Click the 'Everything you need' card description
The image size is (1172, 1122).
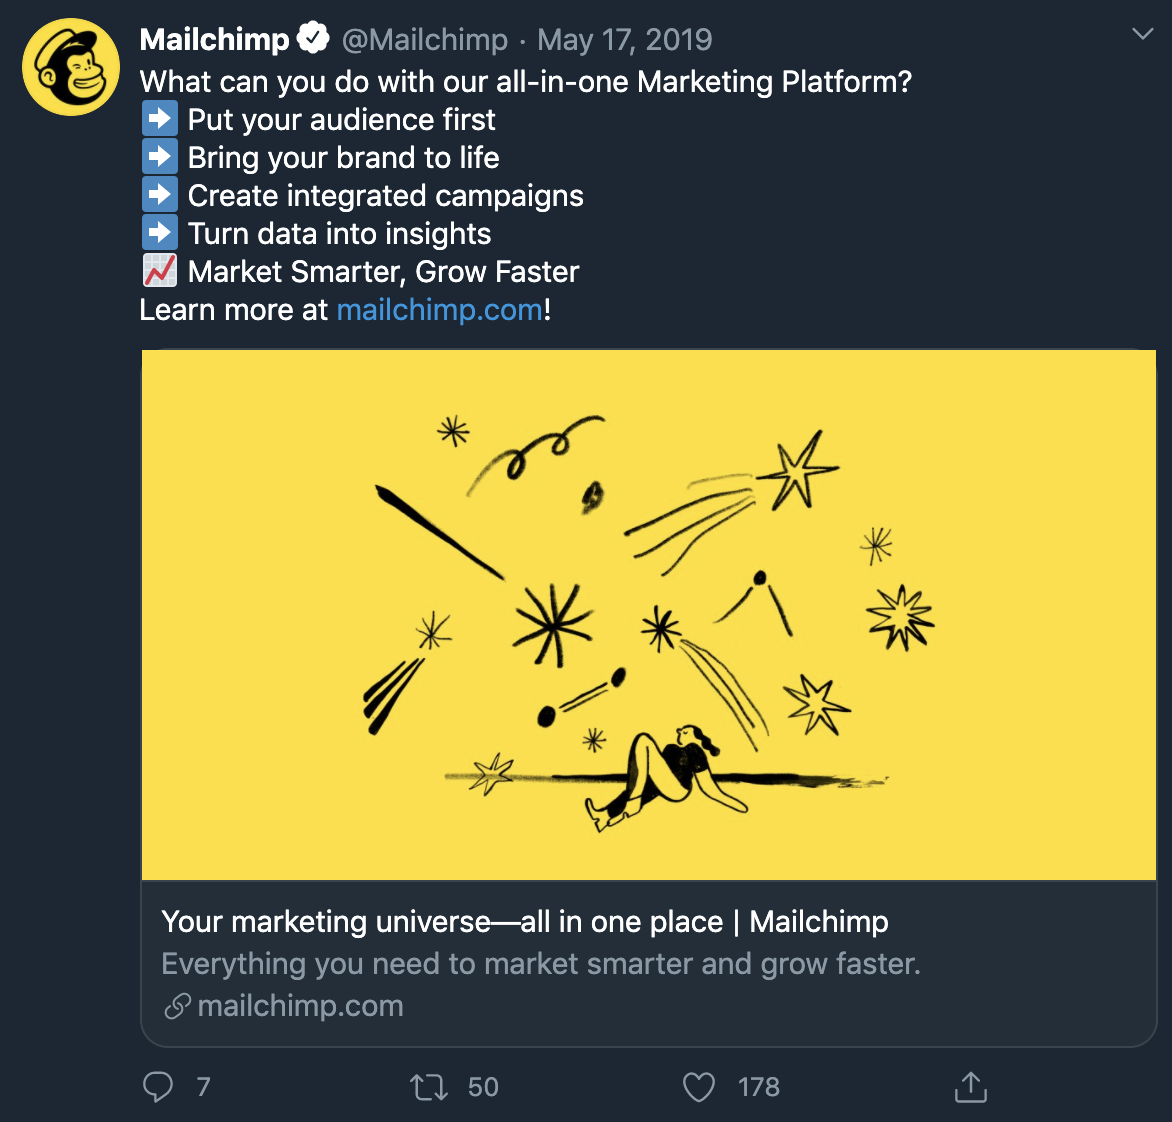pos(540,964)
